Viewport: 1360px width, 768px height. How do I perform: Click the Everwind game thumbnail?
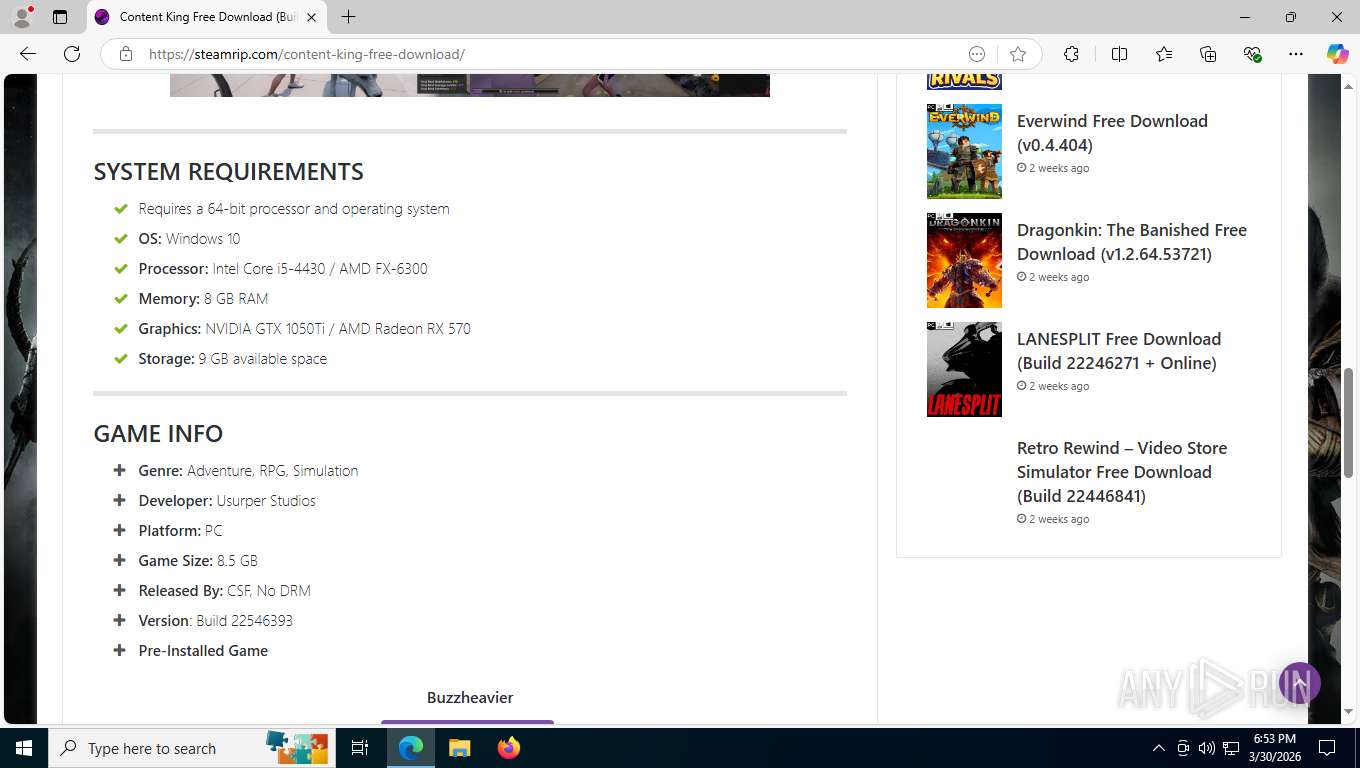tap(964, 151)
